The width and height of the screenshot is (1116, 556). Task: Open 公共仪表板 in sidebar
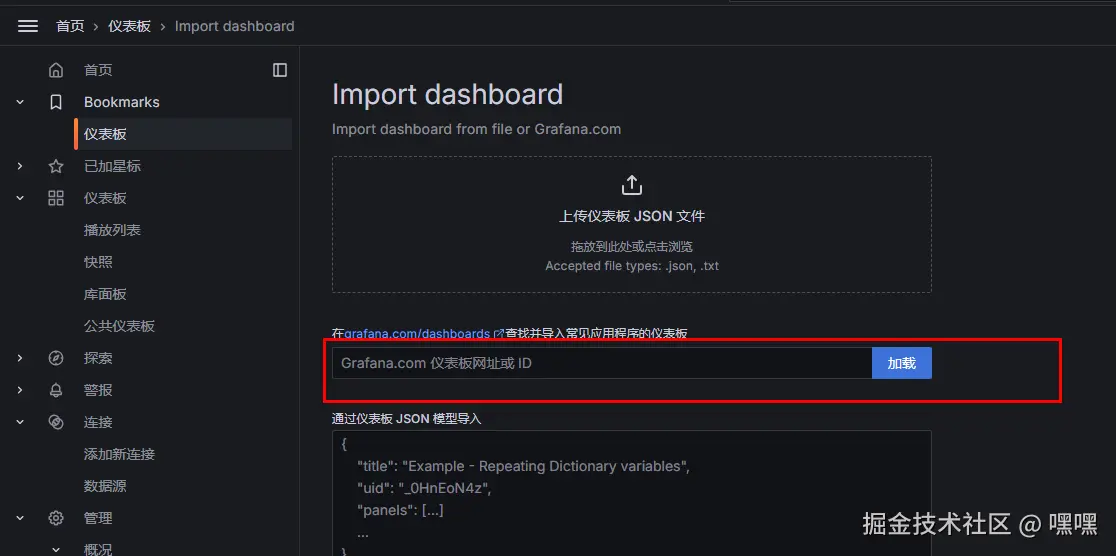120,326
